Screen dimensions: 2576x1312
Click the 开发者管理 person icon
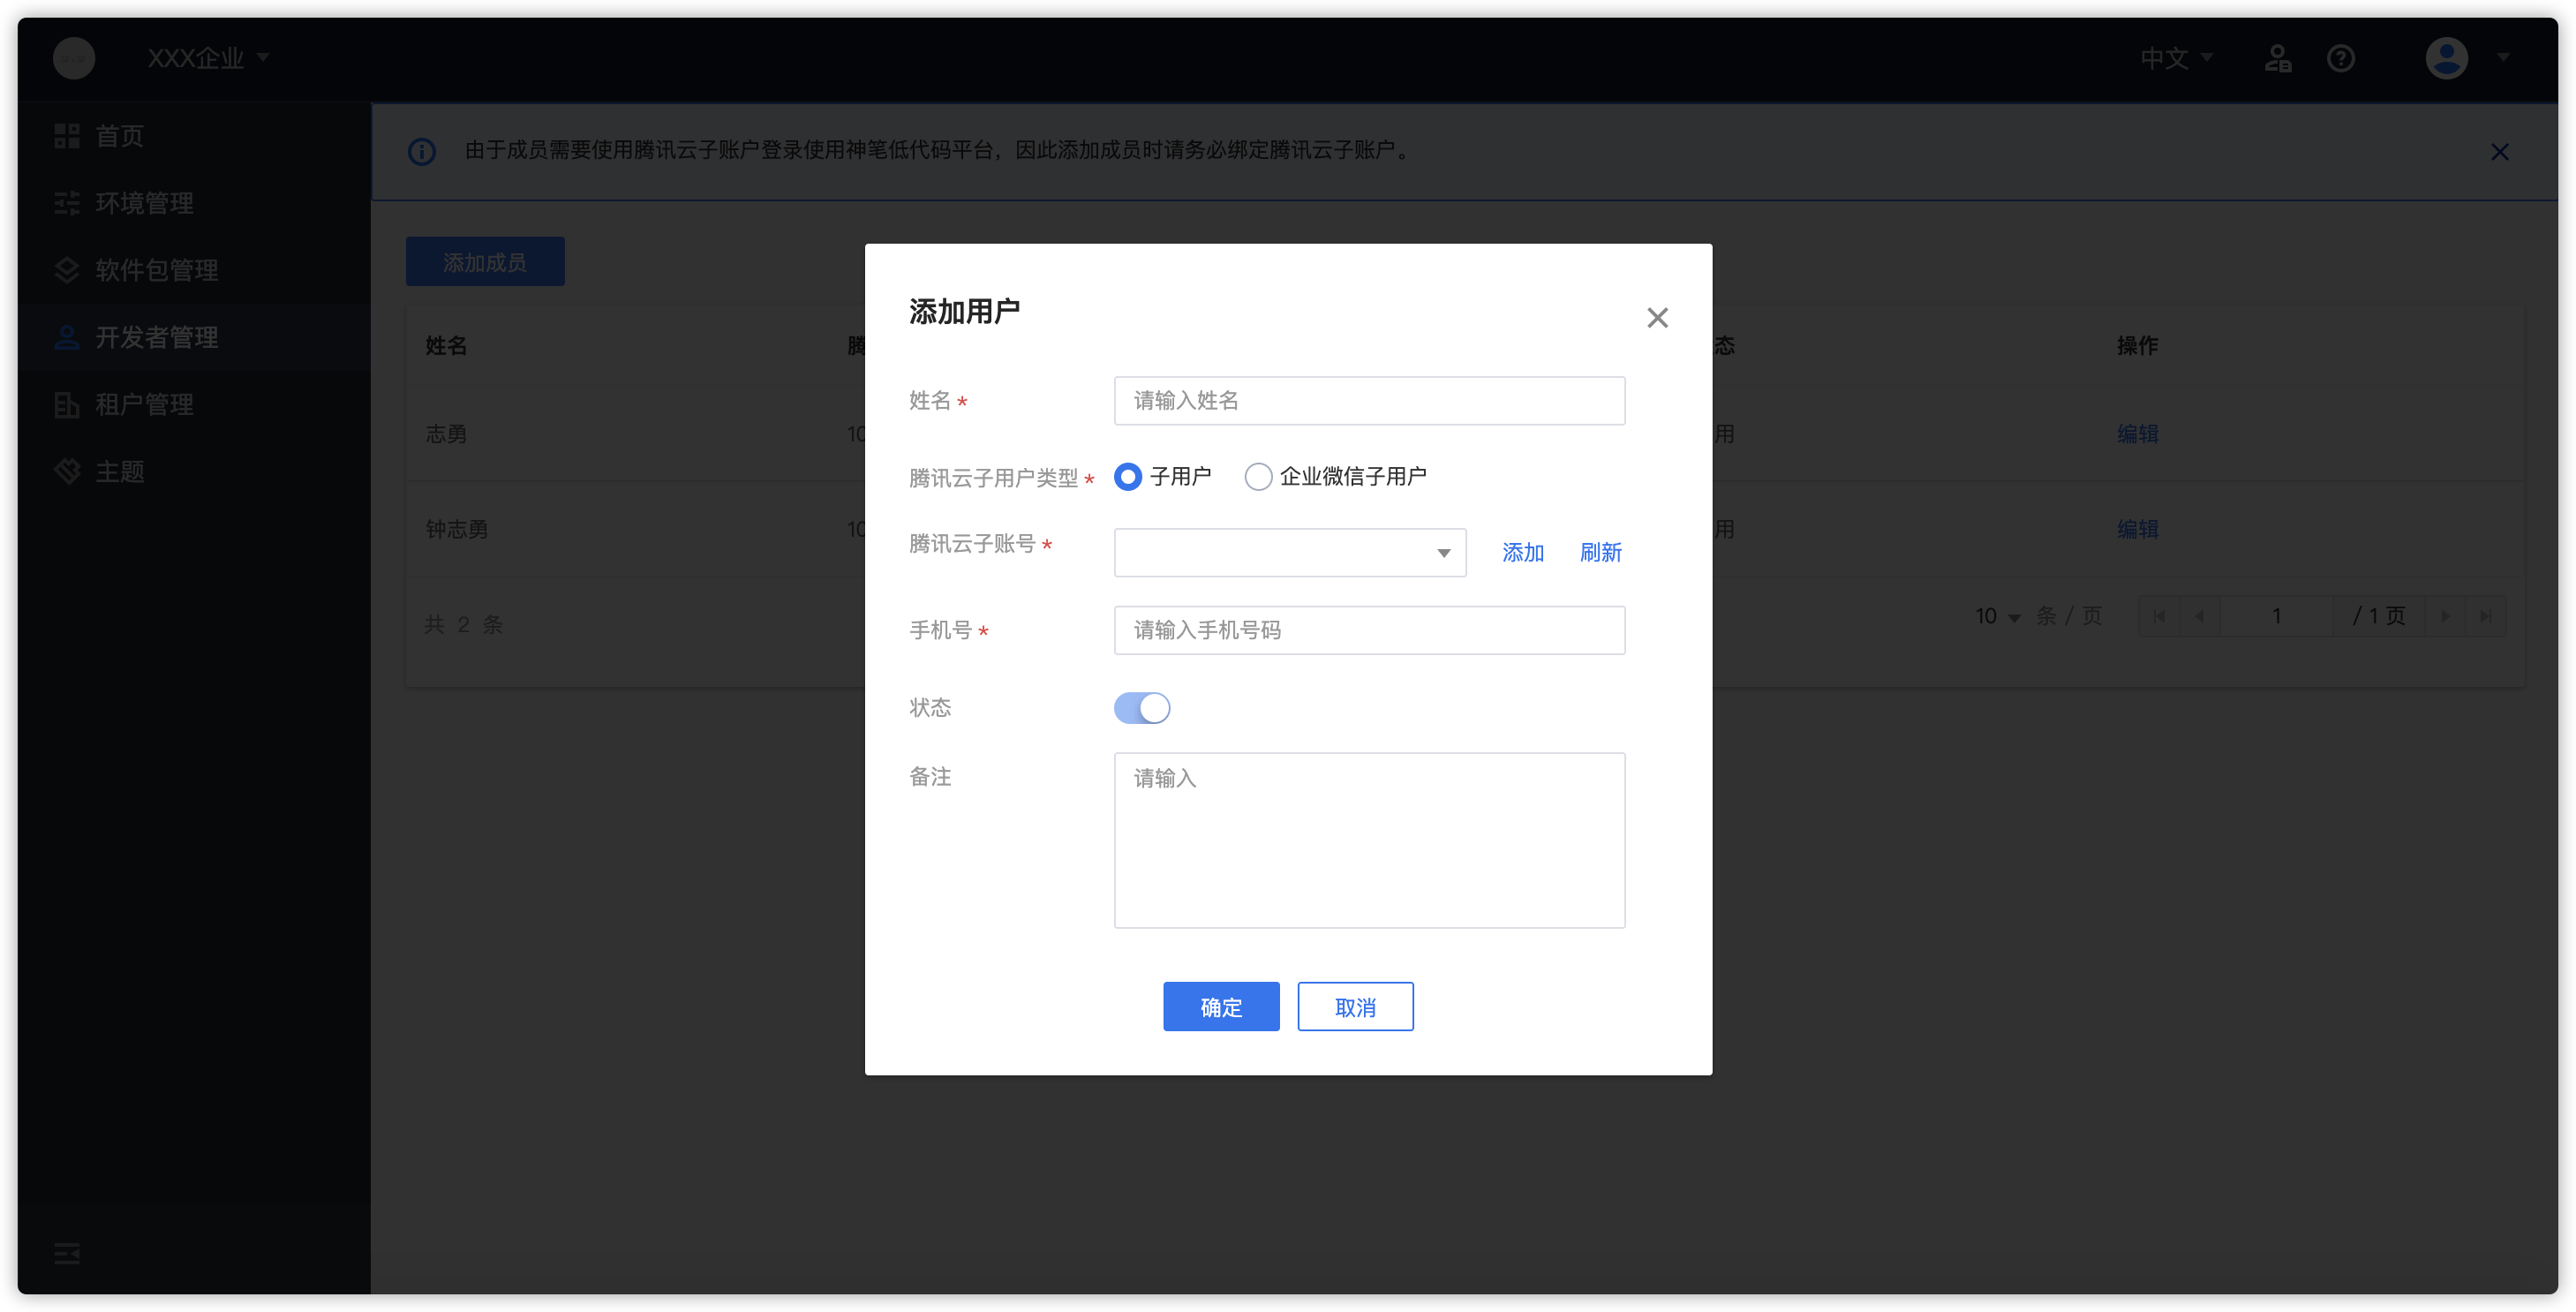[67, 337]
